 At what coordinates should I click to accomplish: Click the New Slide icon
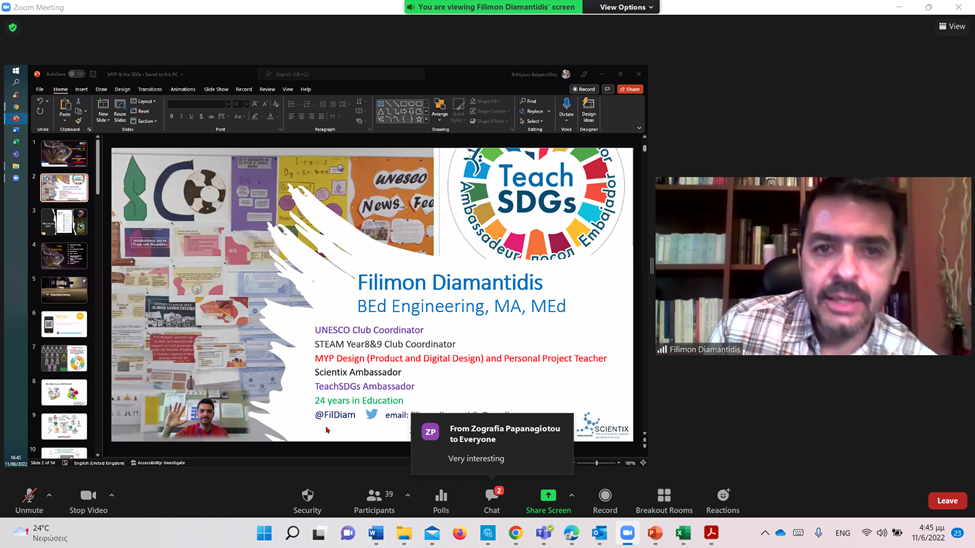(x=103, y=104)
